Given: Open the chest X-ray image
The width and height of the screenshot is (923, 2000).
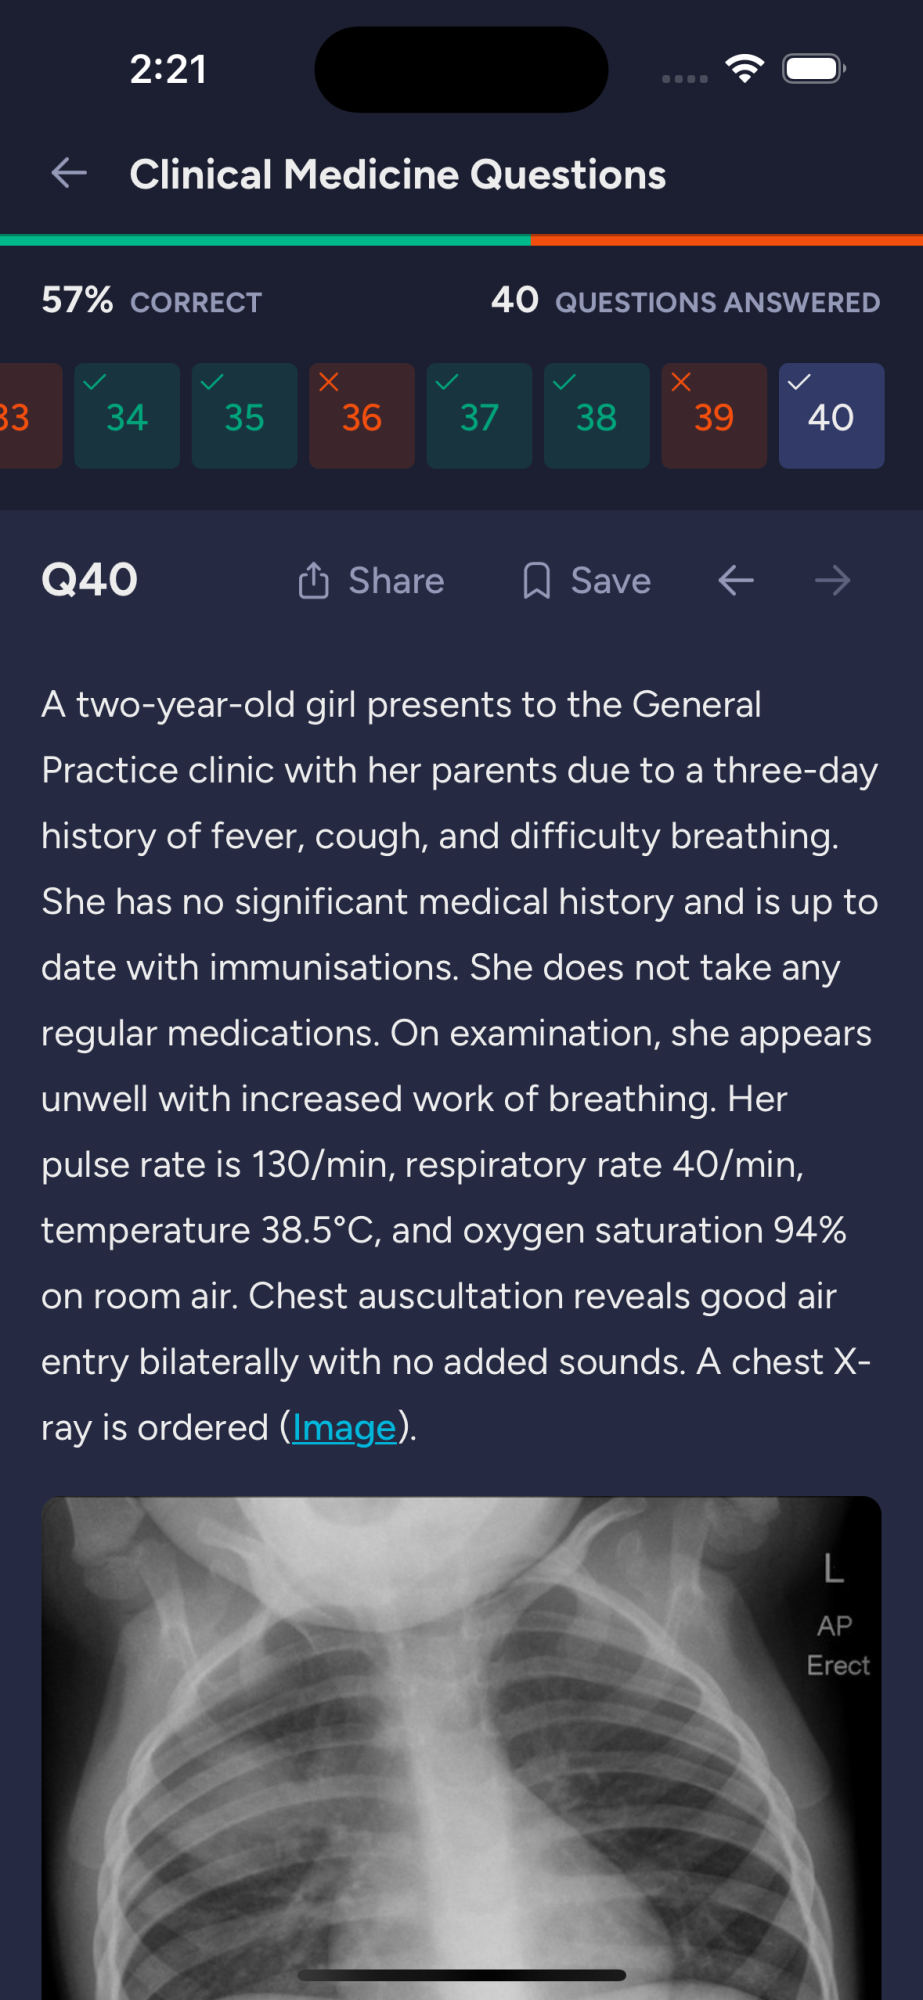Looking at the screenshot, I should pos(461,1748).
